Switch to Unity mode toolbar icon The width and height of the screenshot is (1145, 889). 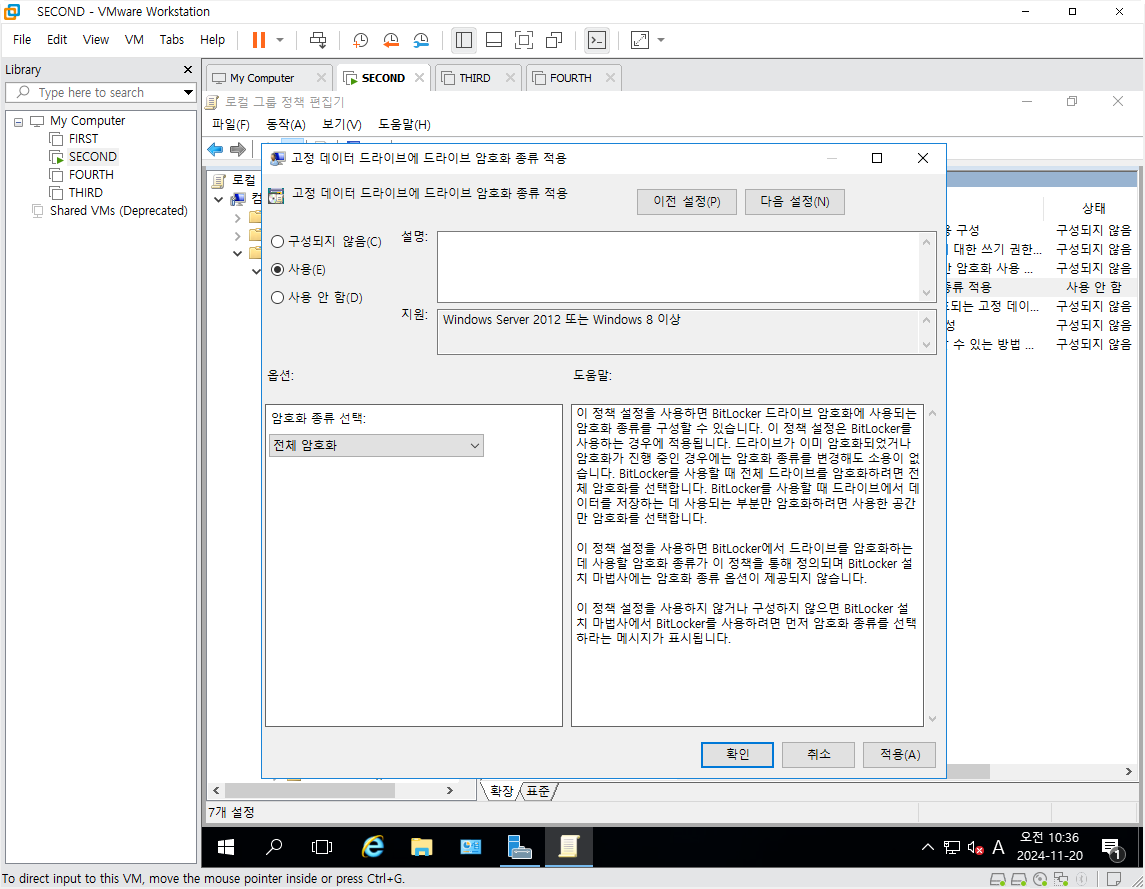pyautogui.click(x=554, y=40)
